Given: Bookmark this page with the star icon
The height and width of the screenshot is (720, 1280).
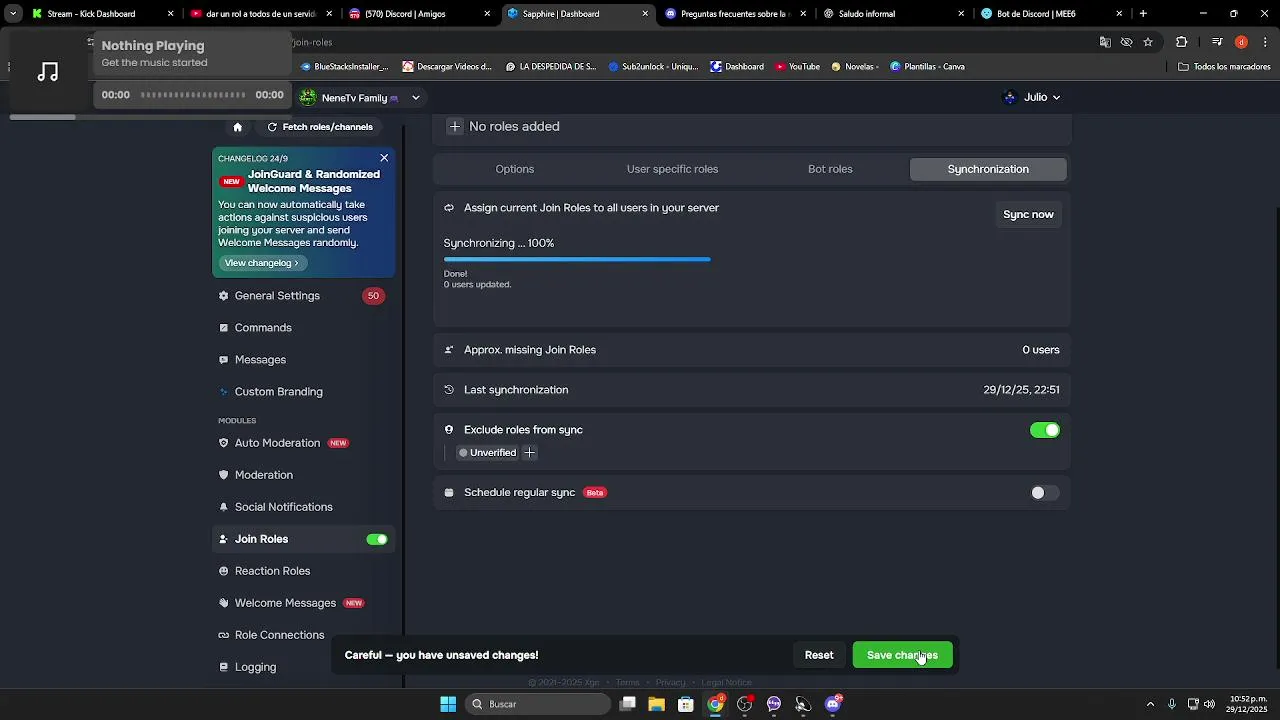Looking at the screenshot, I should (x=1148, y=42).
